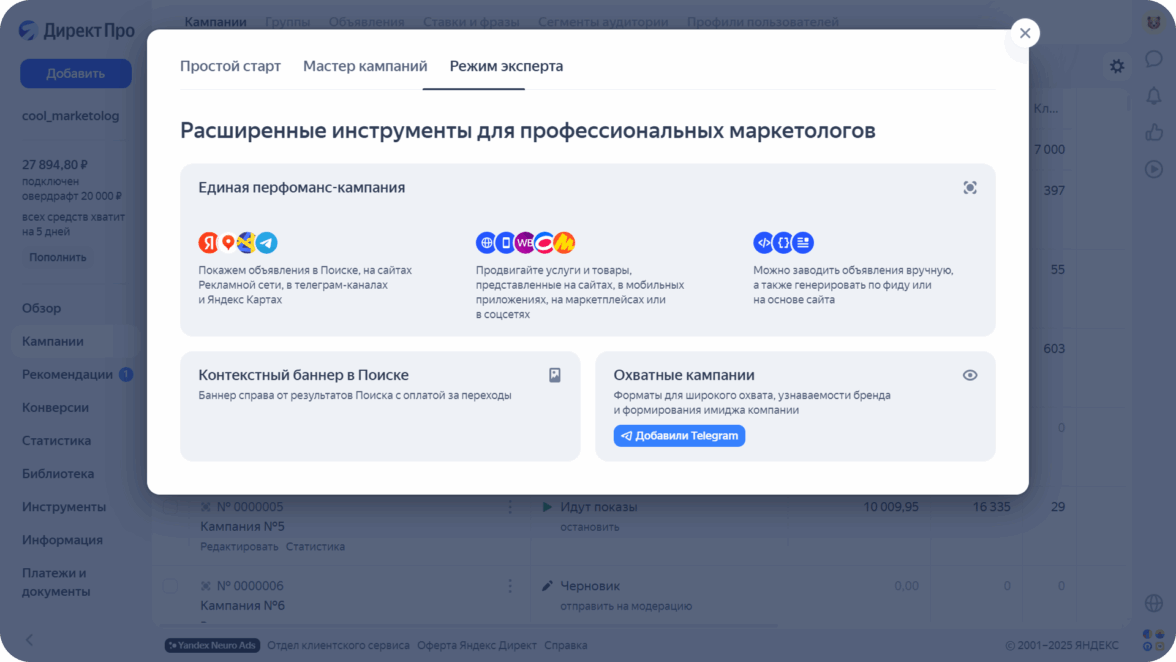Image resolution: width=1176 pixels, height=662 pixels.
Task: Click Статистика link under Кампания №5
Action: 315,547
